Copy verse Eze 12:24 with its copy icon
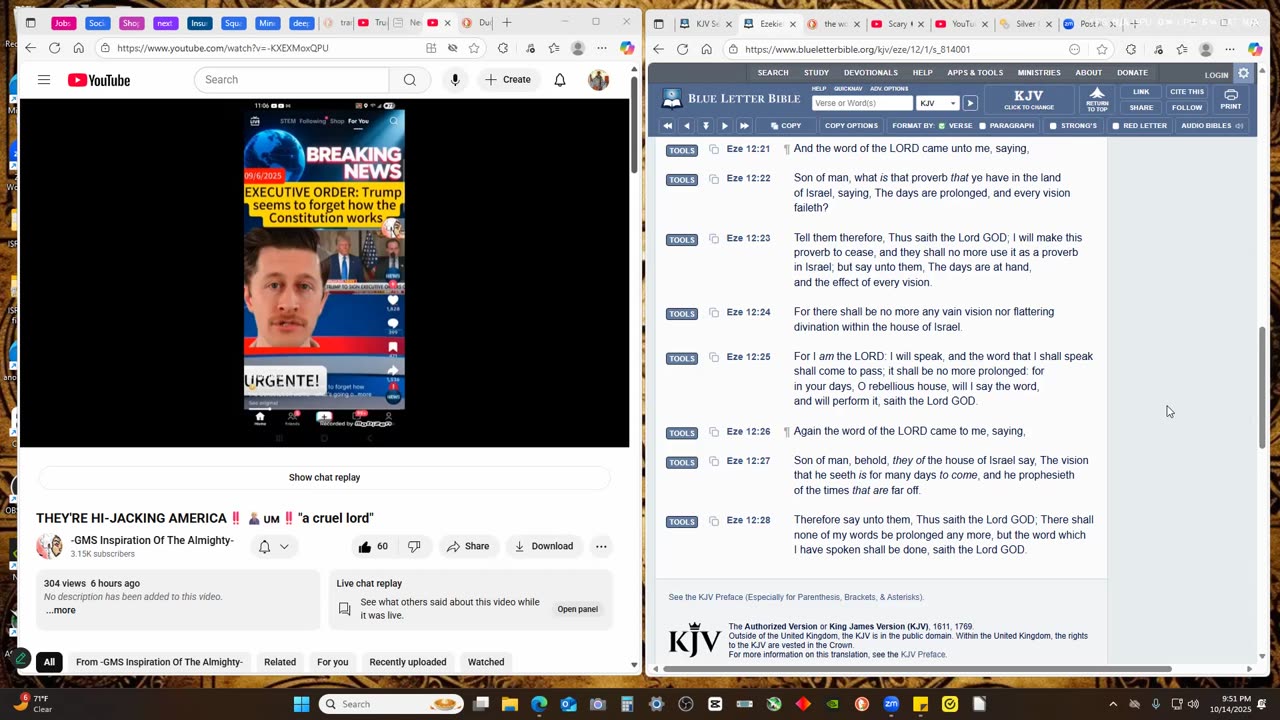The width and height of the screenshot is (1280, 720). click(714, 313)
